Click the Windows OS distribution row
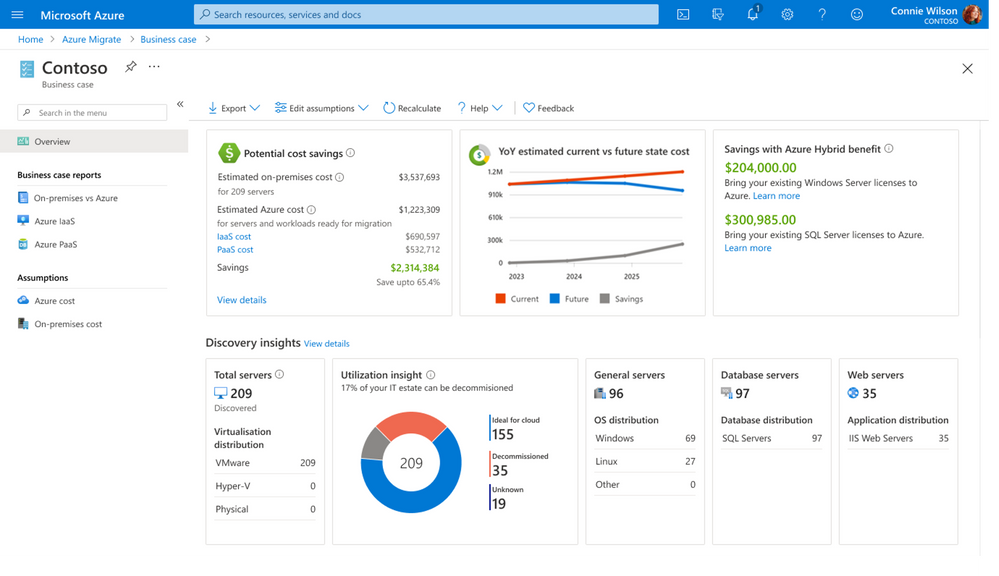 [645, 438]
